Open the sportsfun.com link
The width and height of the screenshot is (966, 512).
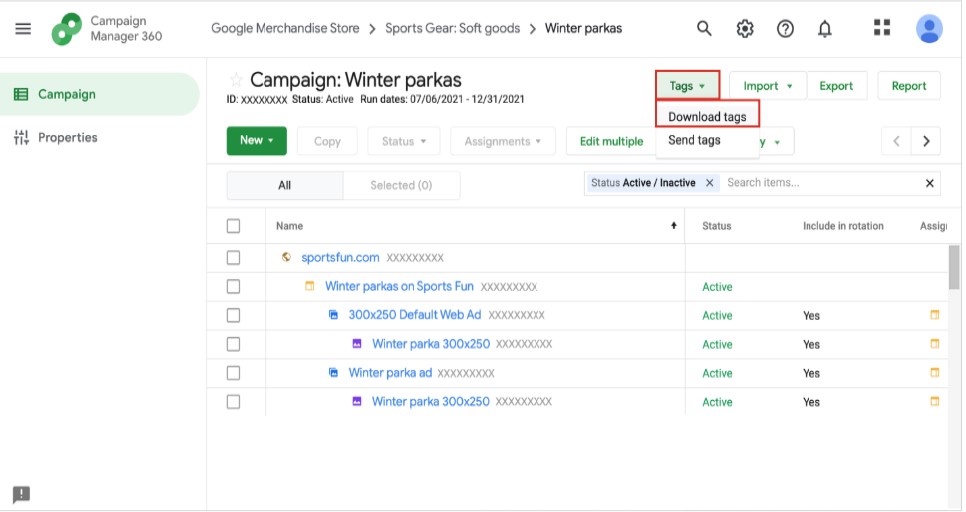tap(340, 258)
